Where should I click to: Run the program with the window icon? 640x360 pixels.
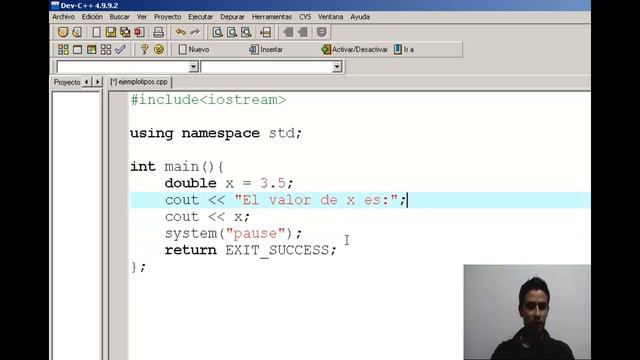tap(78, 49)
